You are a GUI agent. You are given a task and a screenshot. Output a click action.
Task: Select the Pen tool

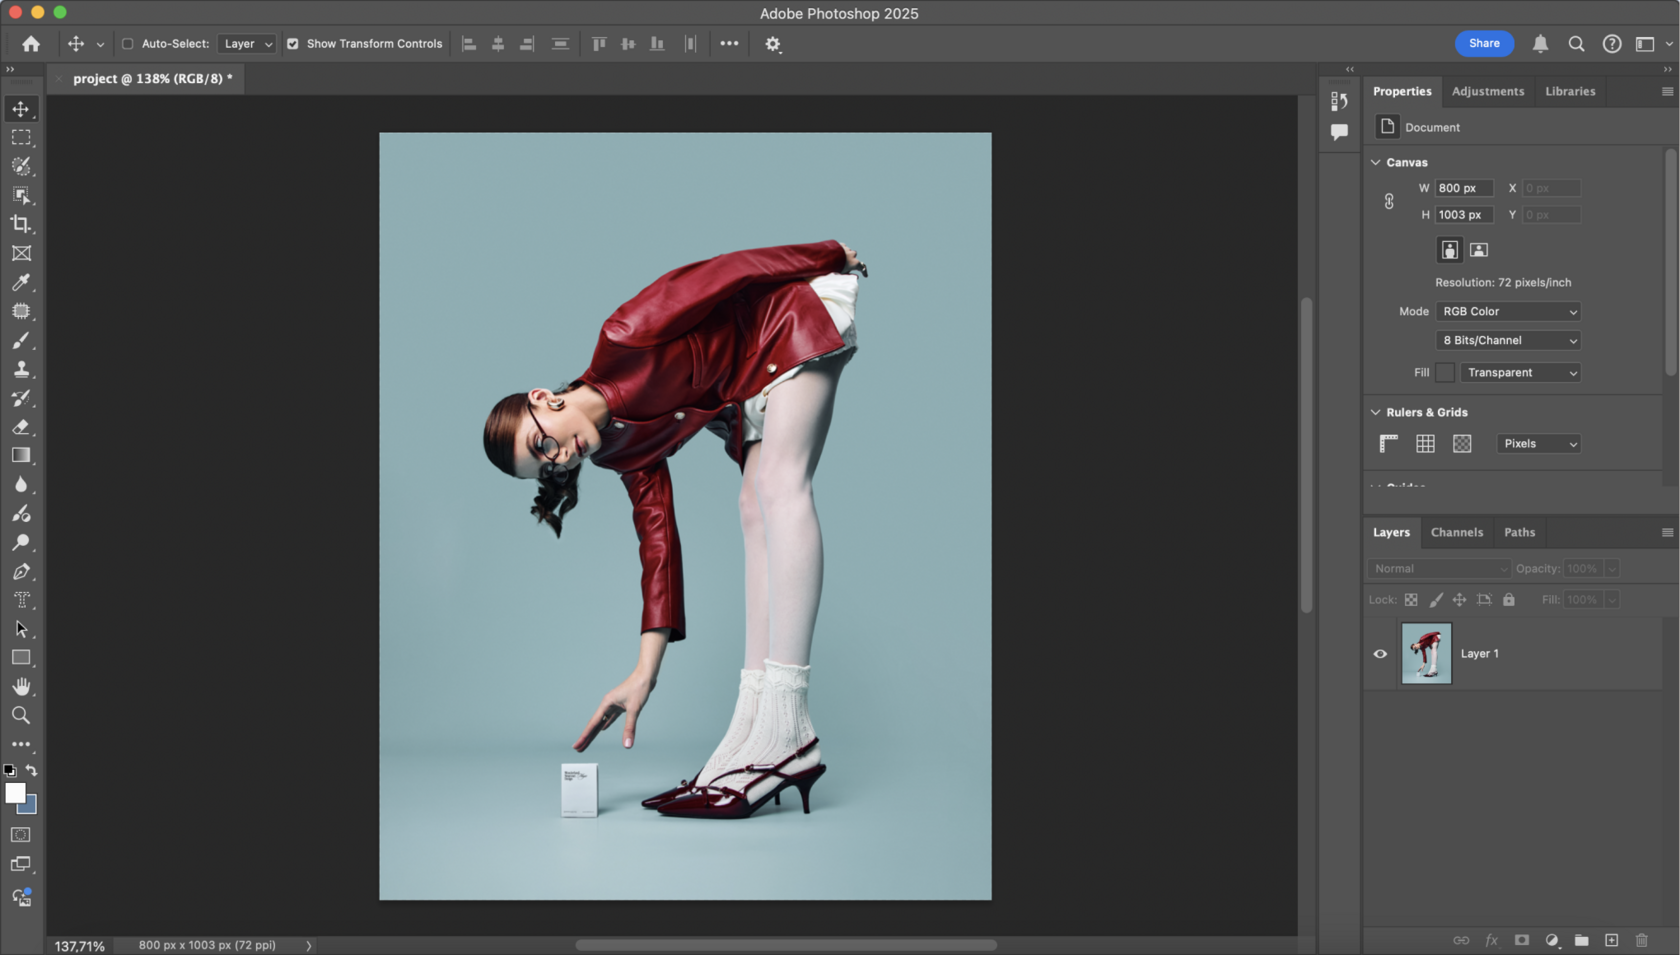[21, 572]
